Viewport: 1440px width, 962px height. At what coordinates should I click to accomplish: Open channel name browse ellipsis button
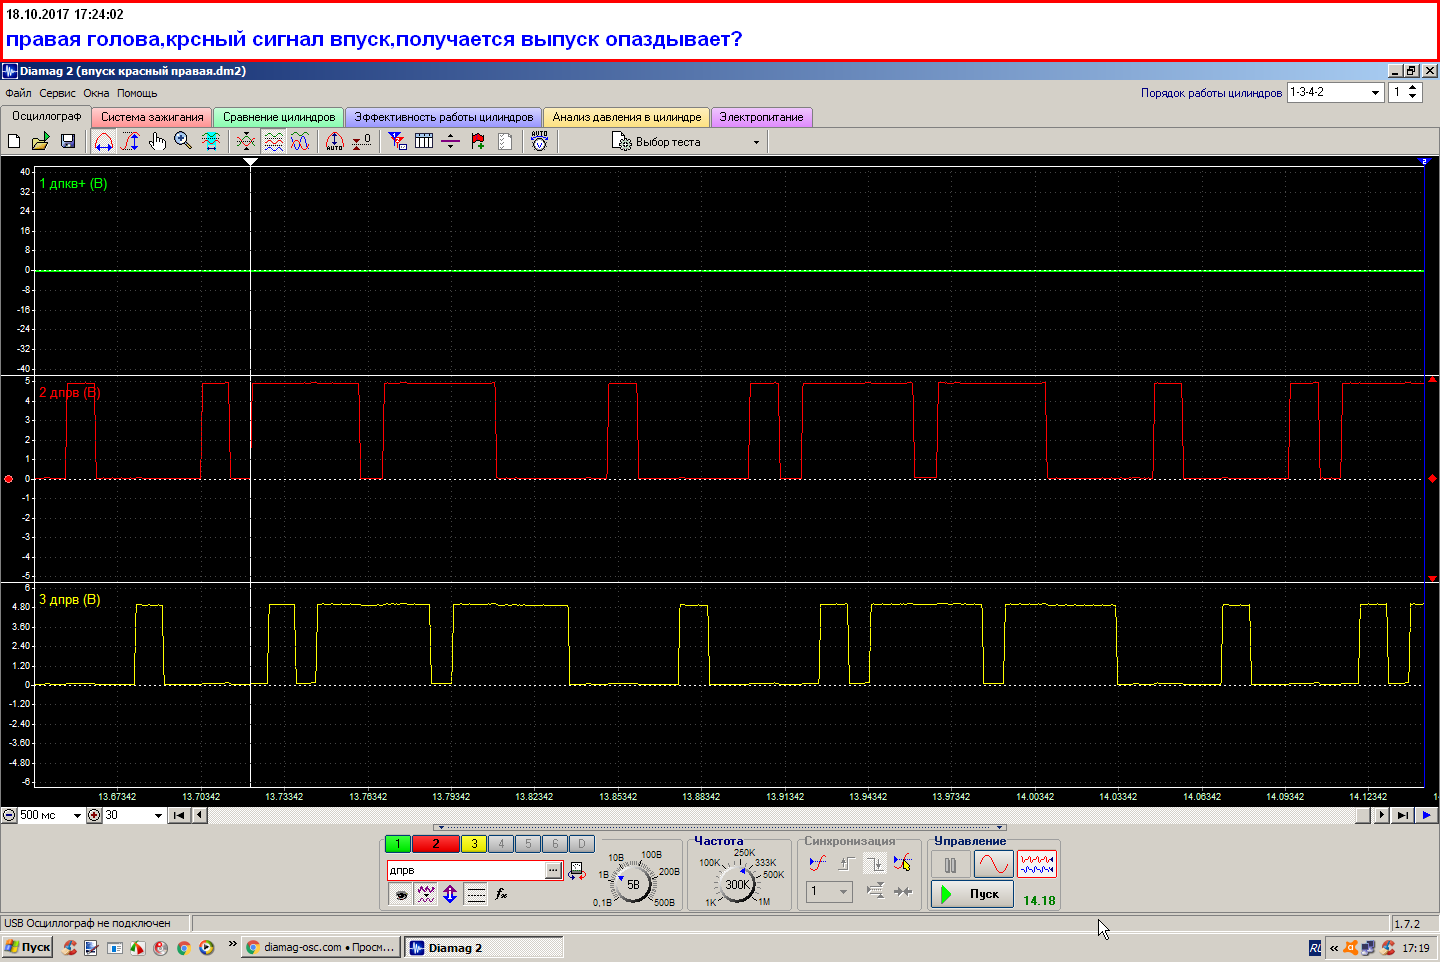(553, 870)
